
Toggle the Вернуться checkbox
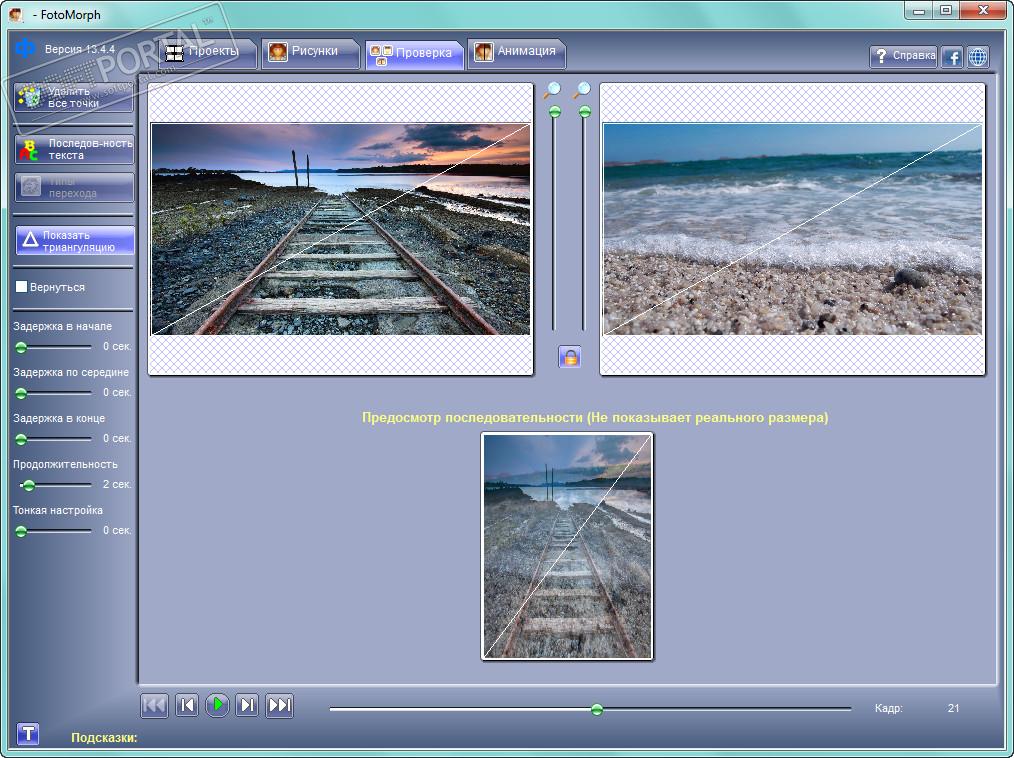pos(21,287)
